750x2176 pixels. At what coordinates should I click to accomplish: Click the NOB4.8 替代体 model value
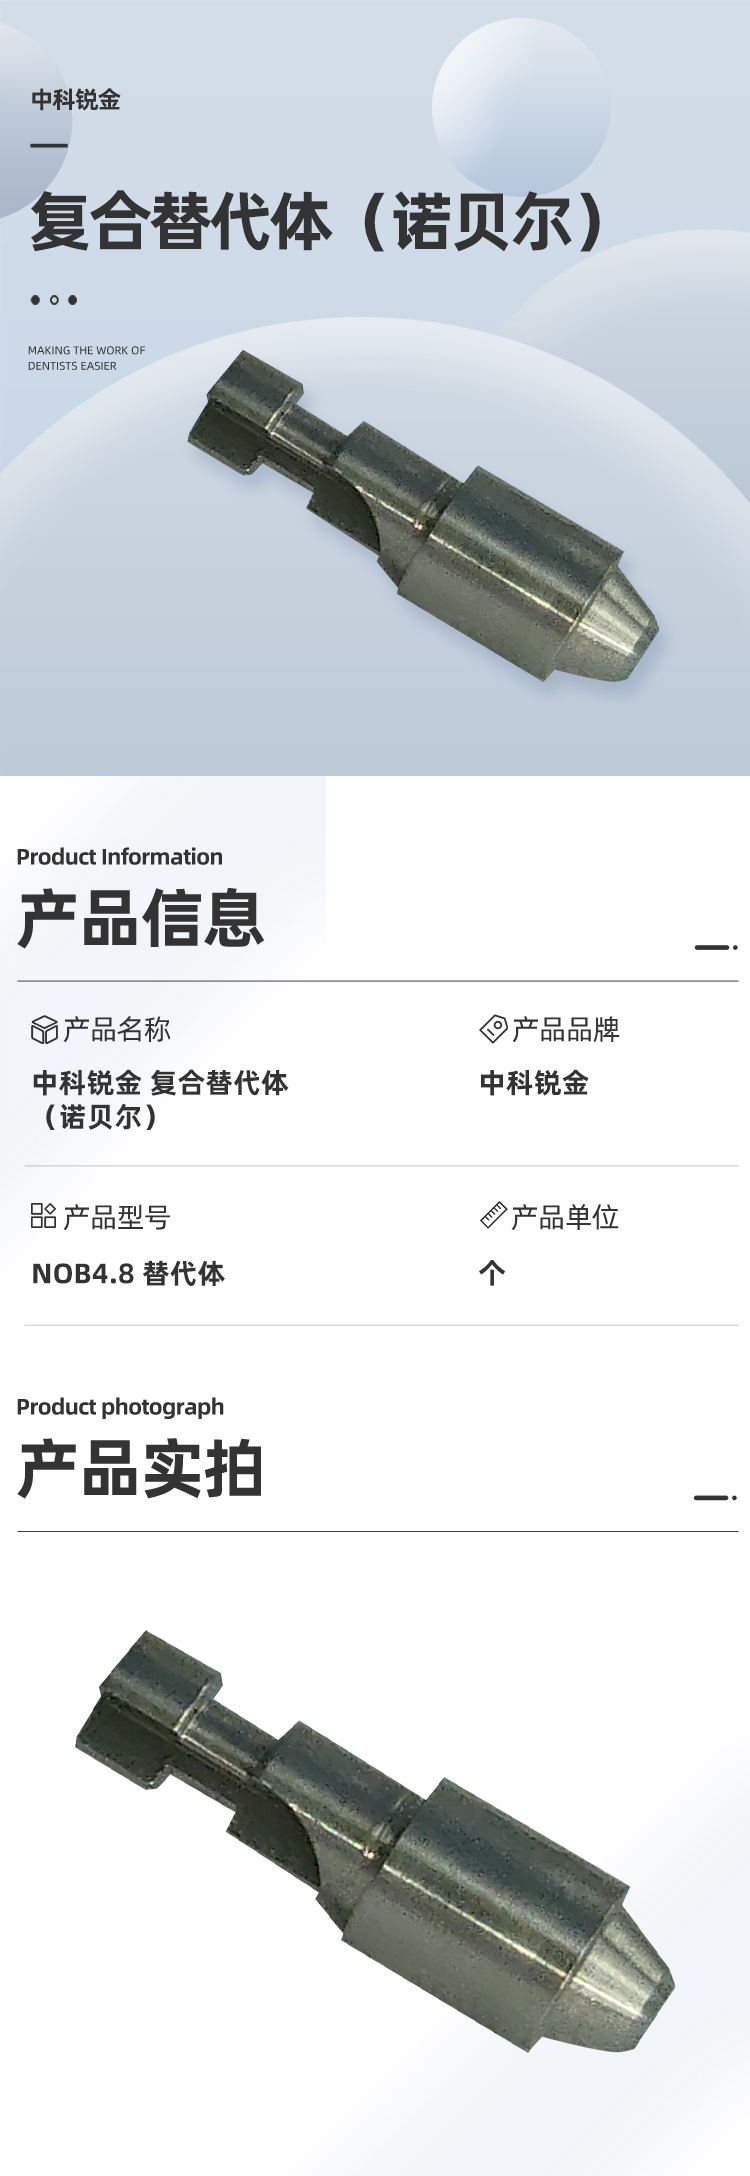(128, 1273)
